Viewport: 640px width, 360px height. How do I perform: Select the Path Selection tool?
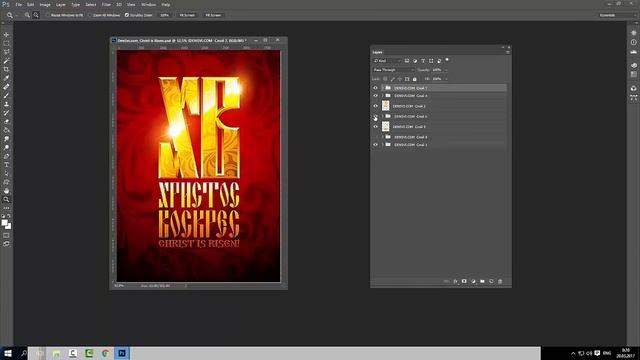(6, 173)
